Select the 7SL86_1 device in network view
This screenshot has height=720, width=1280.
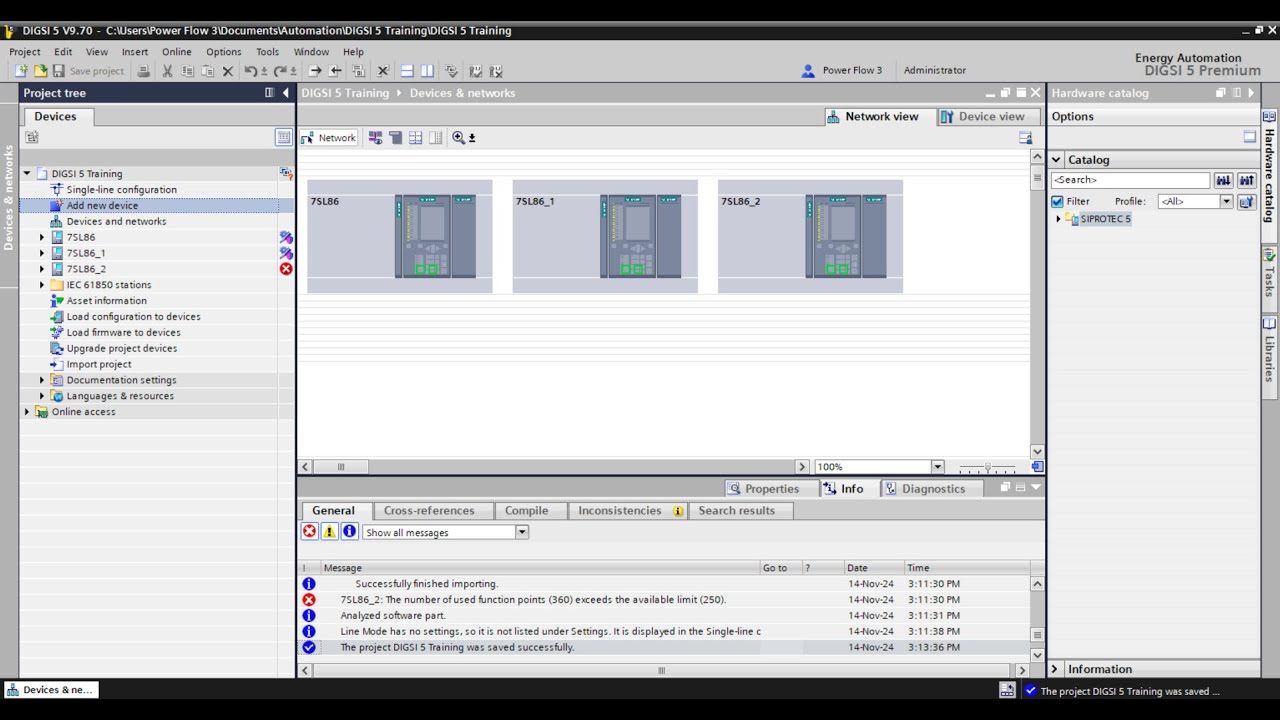[605, 237]
